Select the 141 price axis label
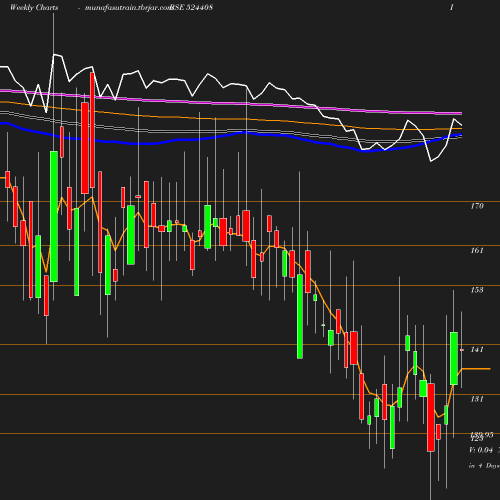Viewport: 500px width, 500px height. pos(477,349)
